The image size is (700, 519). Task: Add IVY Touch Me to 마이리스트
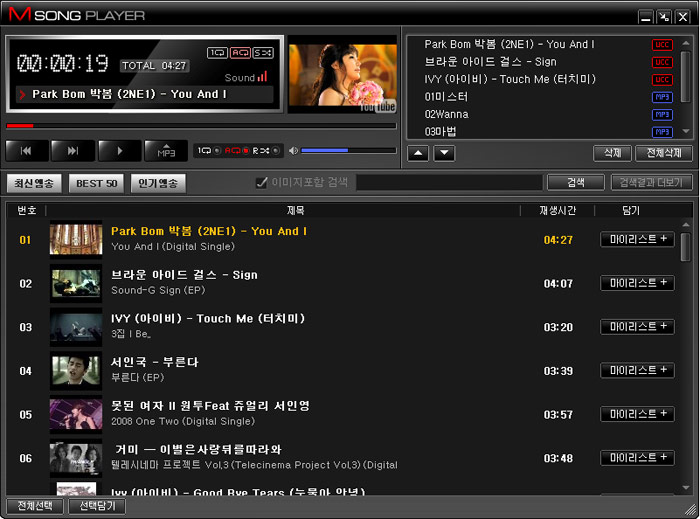tap(638, 327)
